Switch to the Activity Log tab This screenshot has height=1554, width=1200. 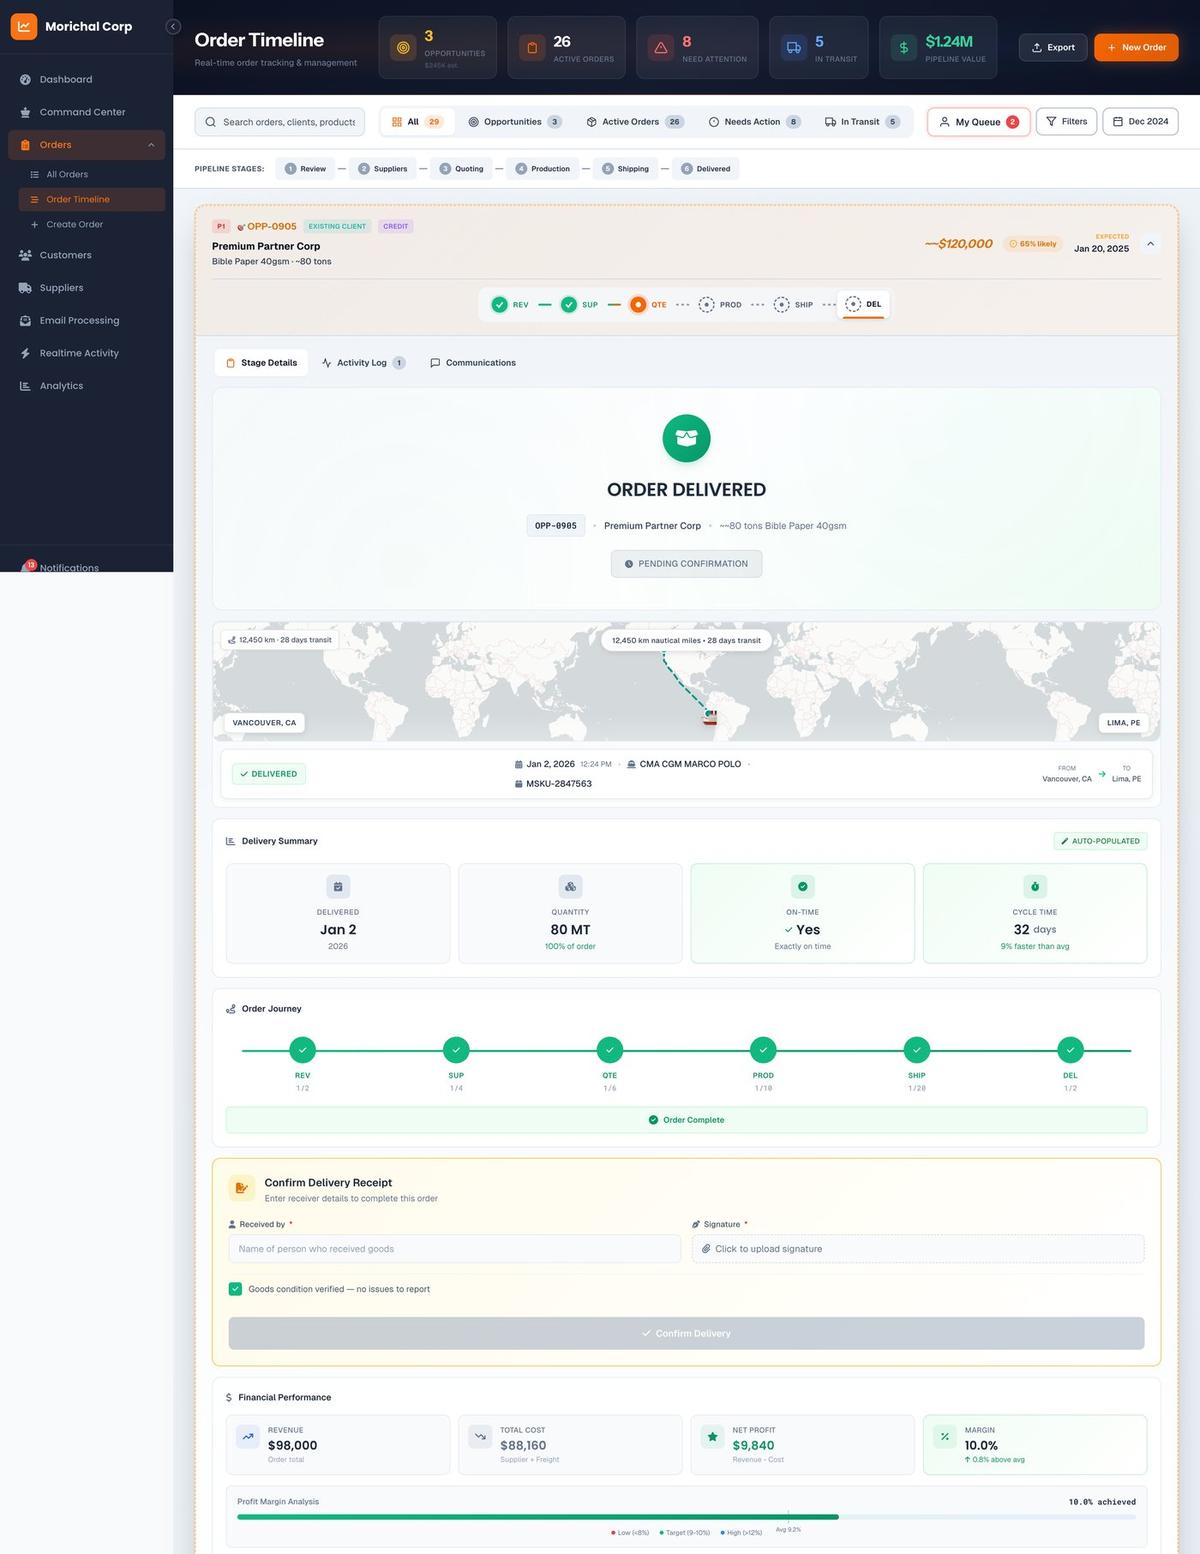coord(362,362)
